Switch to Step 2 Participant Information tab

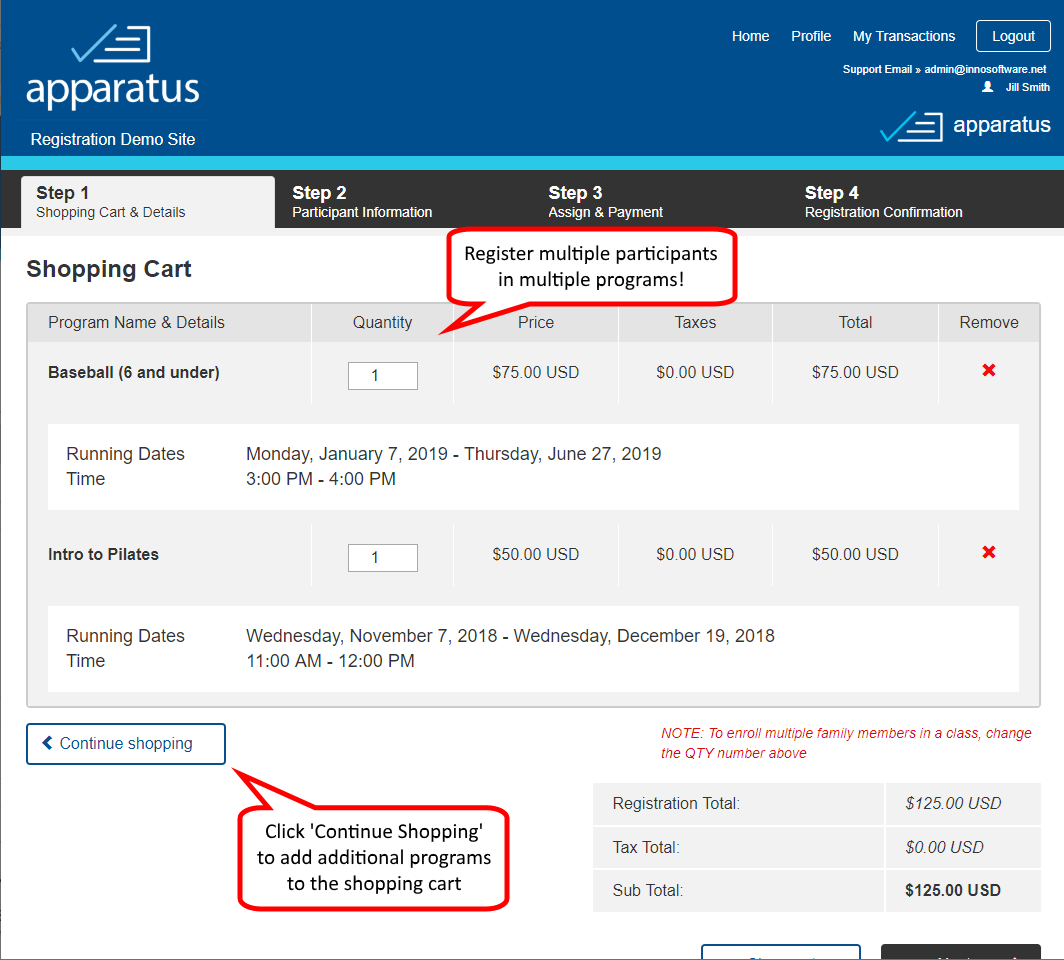[362, 202]
